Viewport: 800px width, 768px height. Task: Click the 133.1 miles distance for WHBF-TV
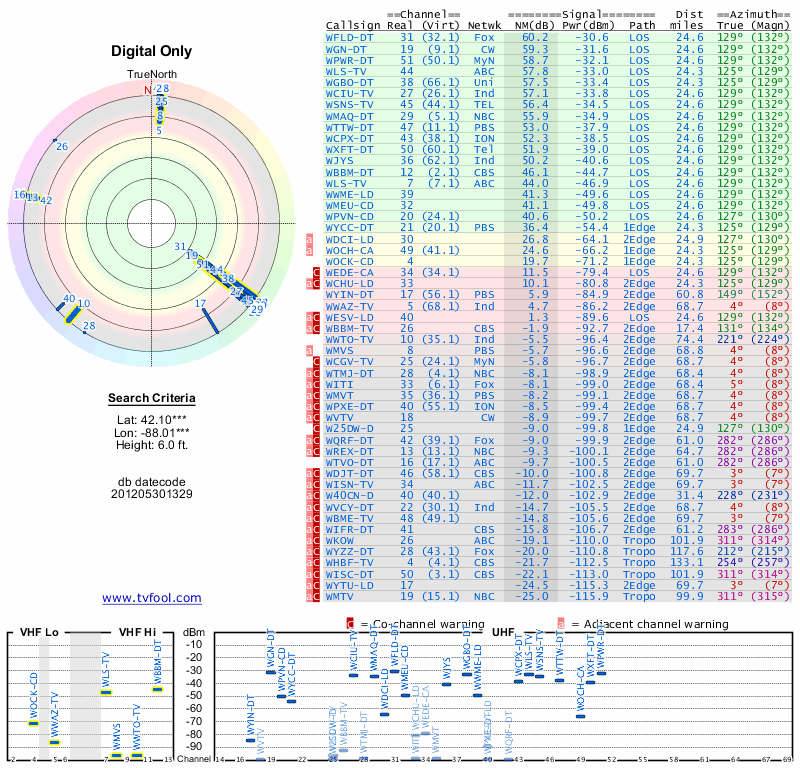tap(686, 562)
